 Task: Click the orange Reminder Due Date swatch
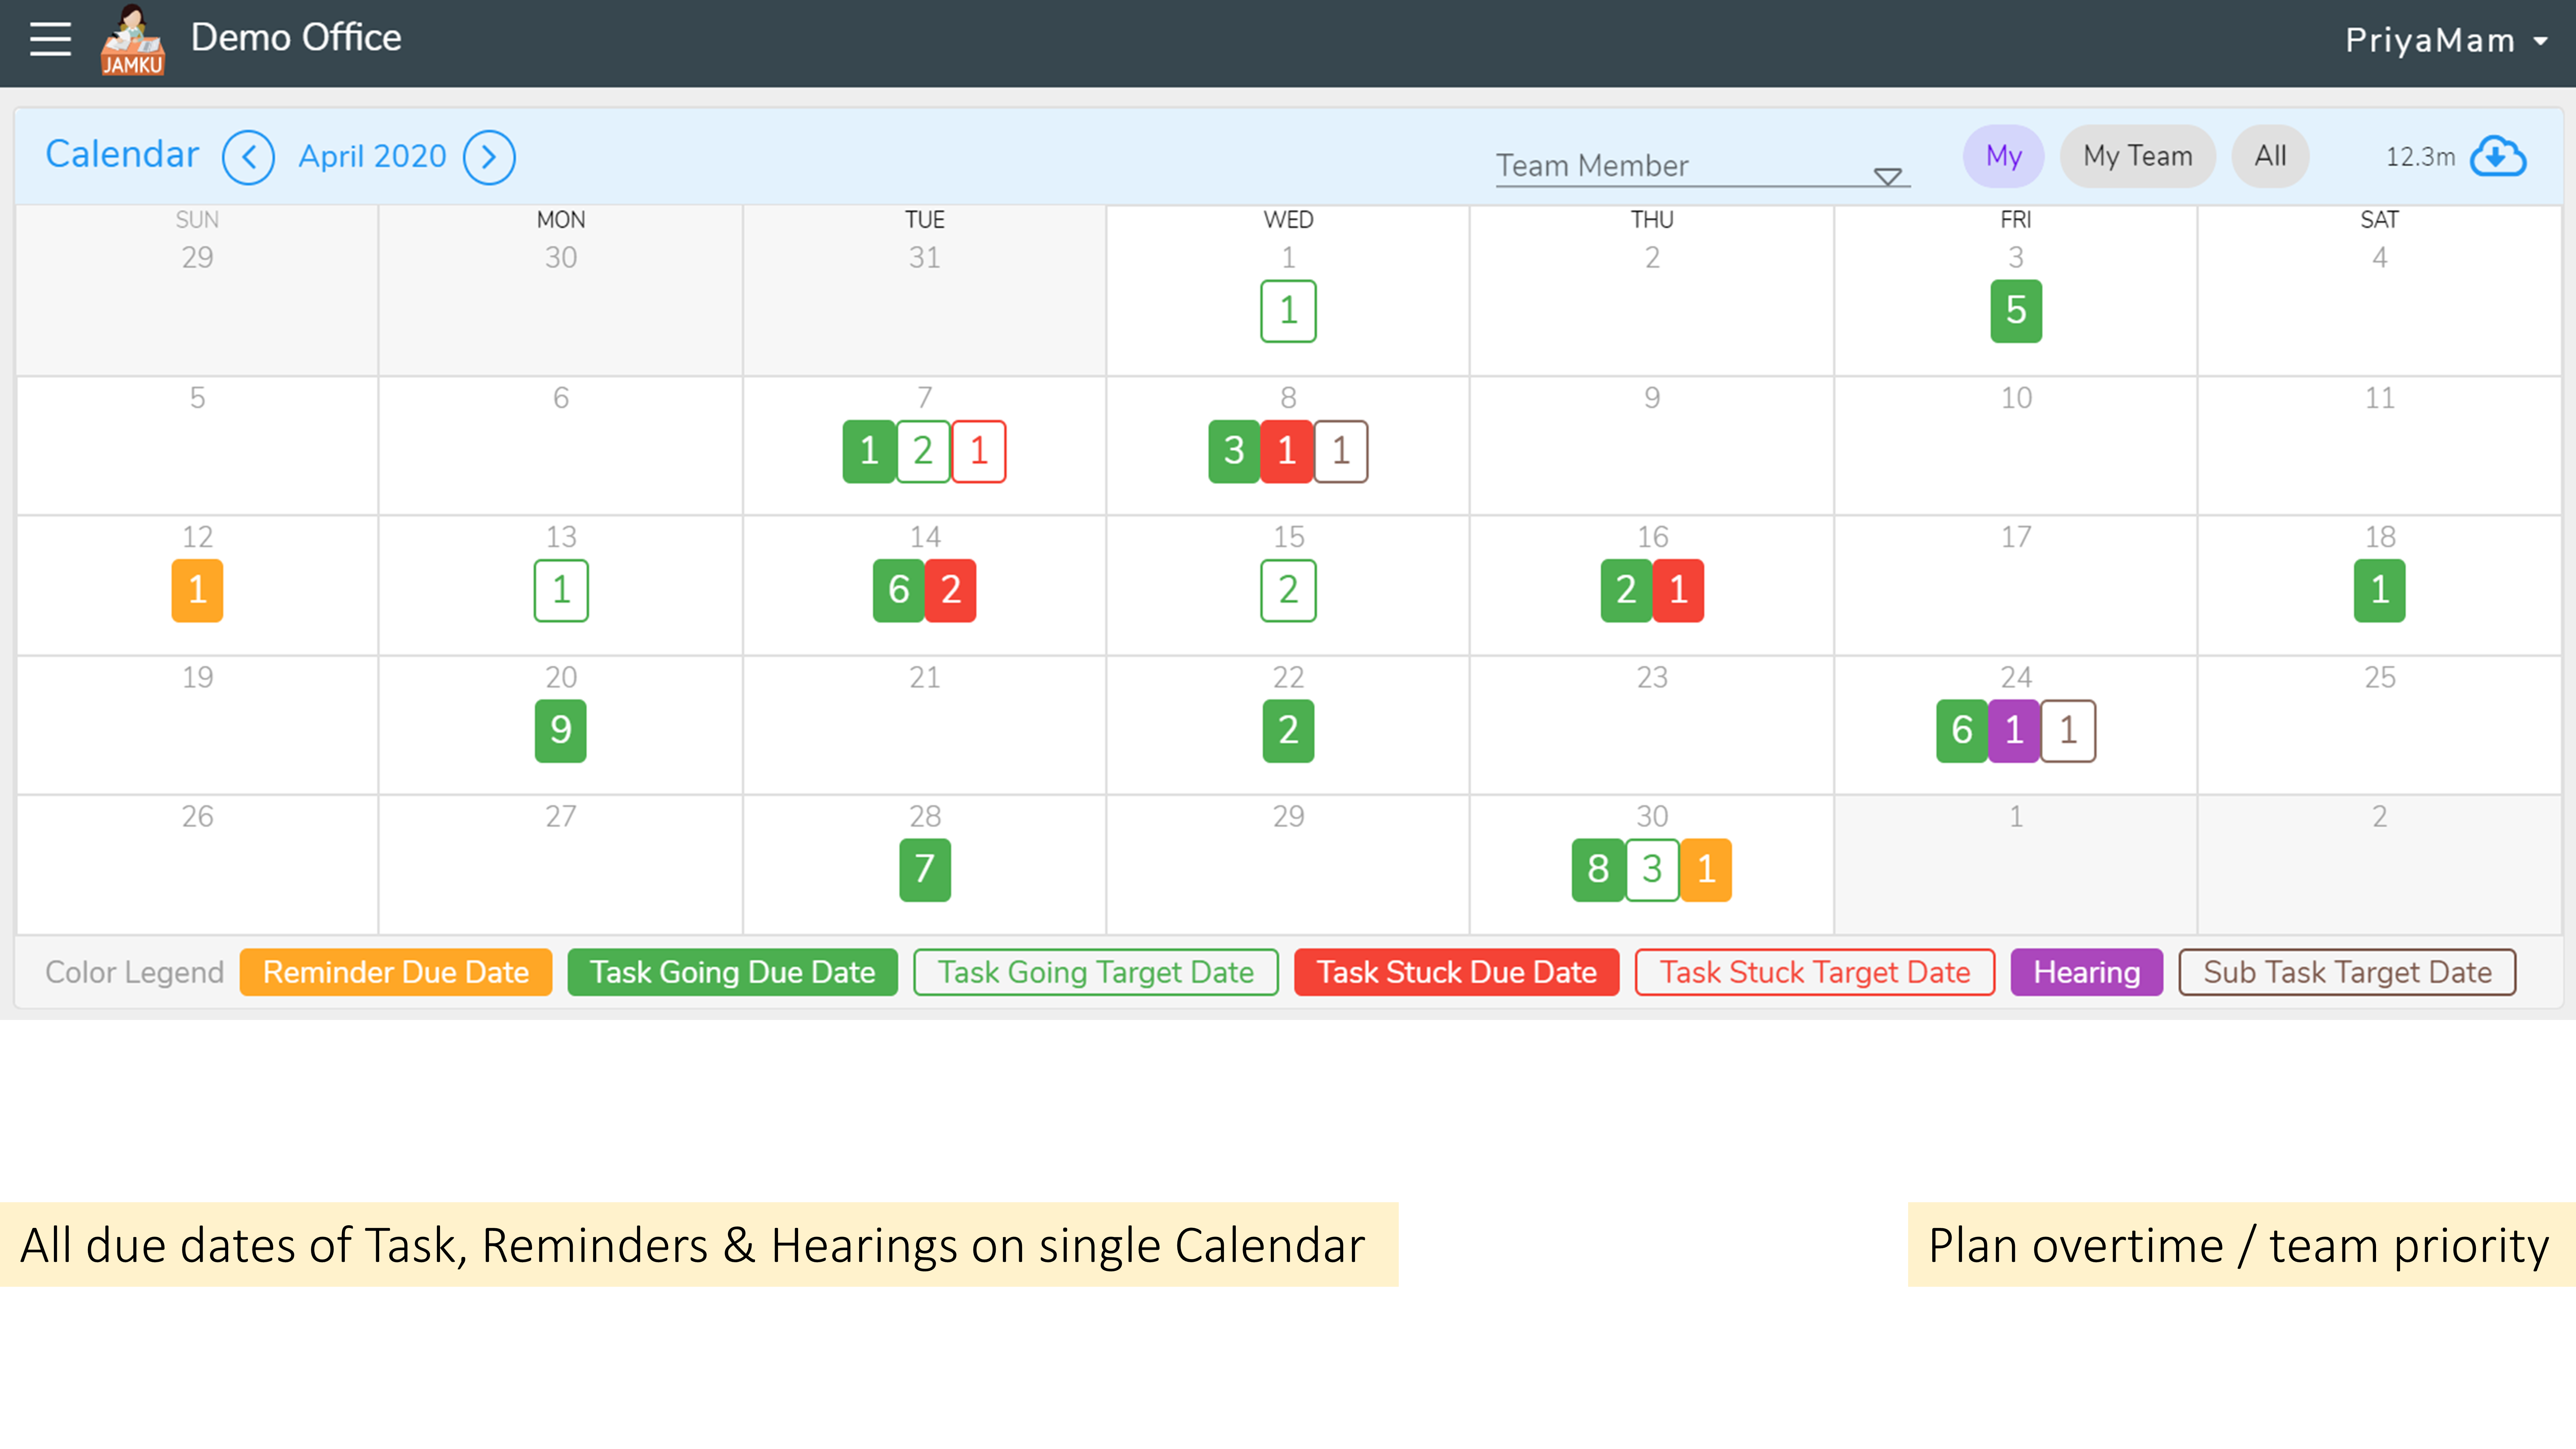tap(396, 972)
